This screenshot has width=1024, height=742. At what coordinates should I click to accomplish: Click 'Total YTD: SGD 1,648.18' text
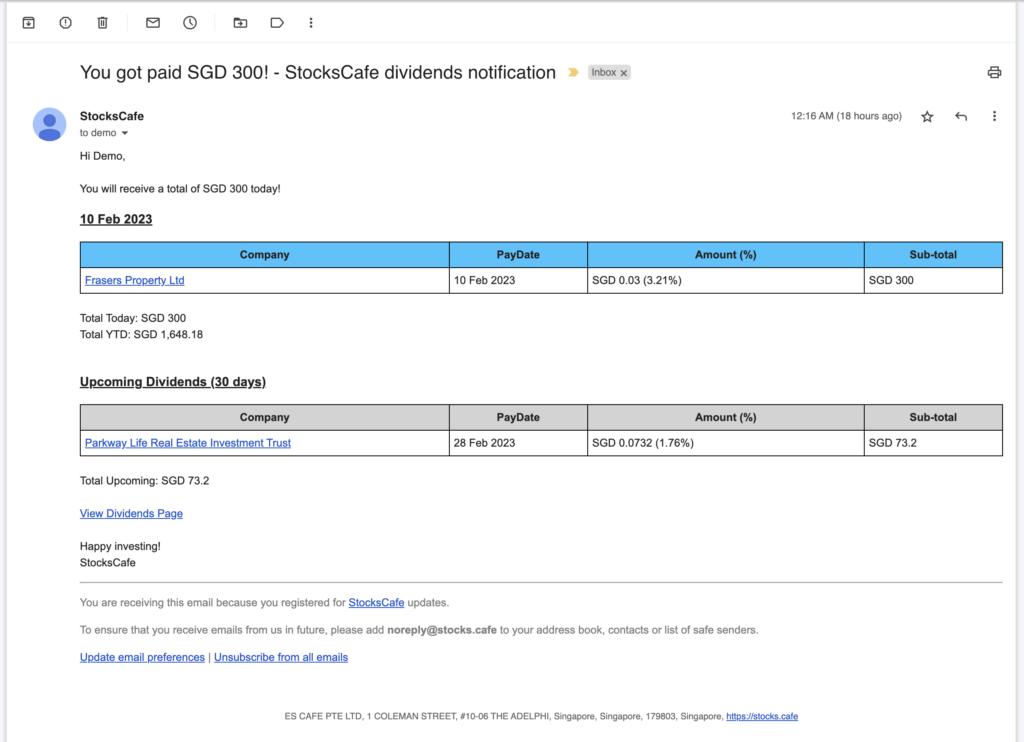pyautogui.click(x=142, y=334)
